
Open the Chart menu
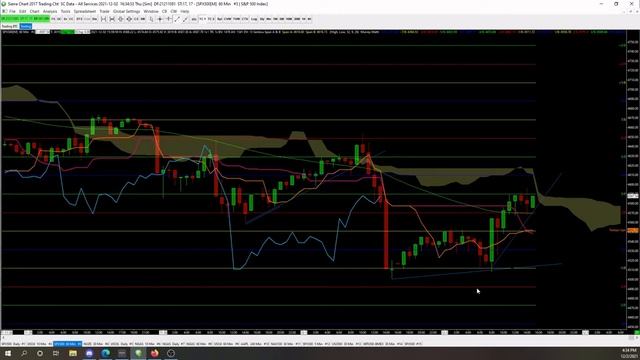pos(34,11)
